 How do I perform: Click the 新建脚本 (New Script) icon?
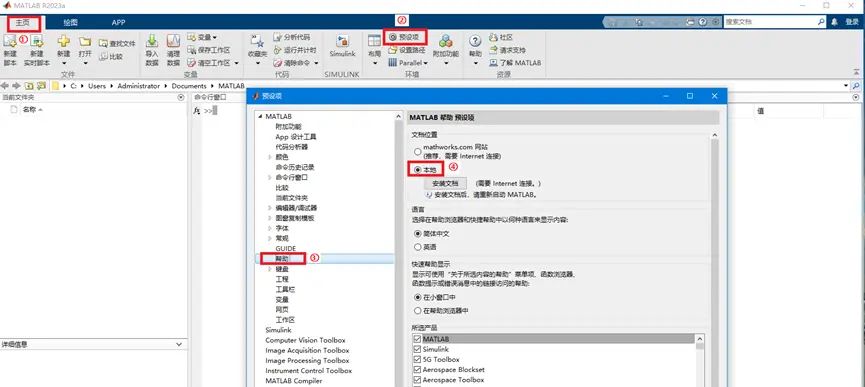click(9, 41)
